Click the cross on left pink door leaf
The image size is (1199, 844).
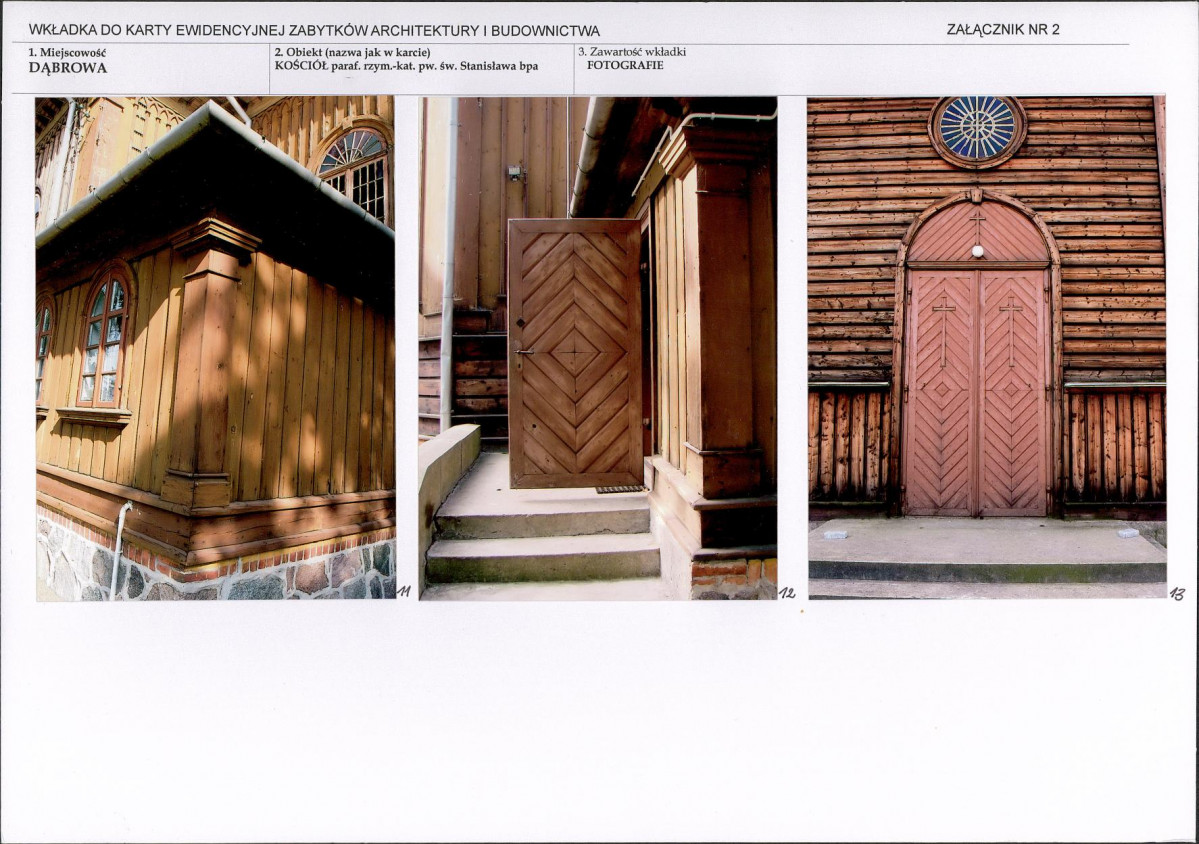coord(944,329)
